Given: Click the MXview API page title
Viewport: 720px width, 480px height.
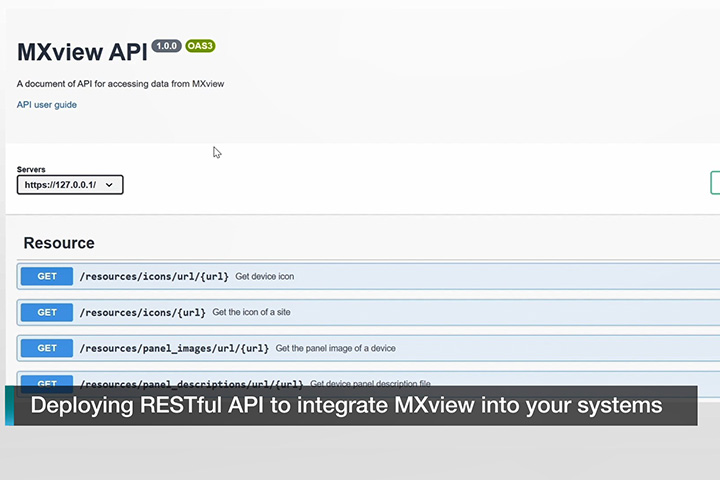Looking at the screenshot, I should click(81, 54).
